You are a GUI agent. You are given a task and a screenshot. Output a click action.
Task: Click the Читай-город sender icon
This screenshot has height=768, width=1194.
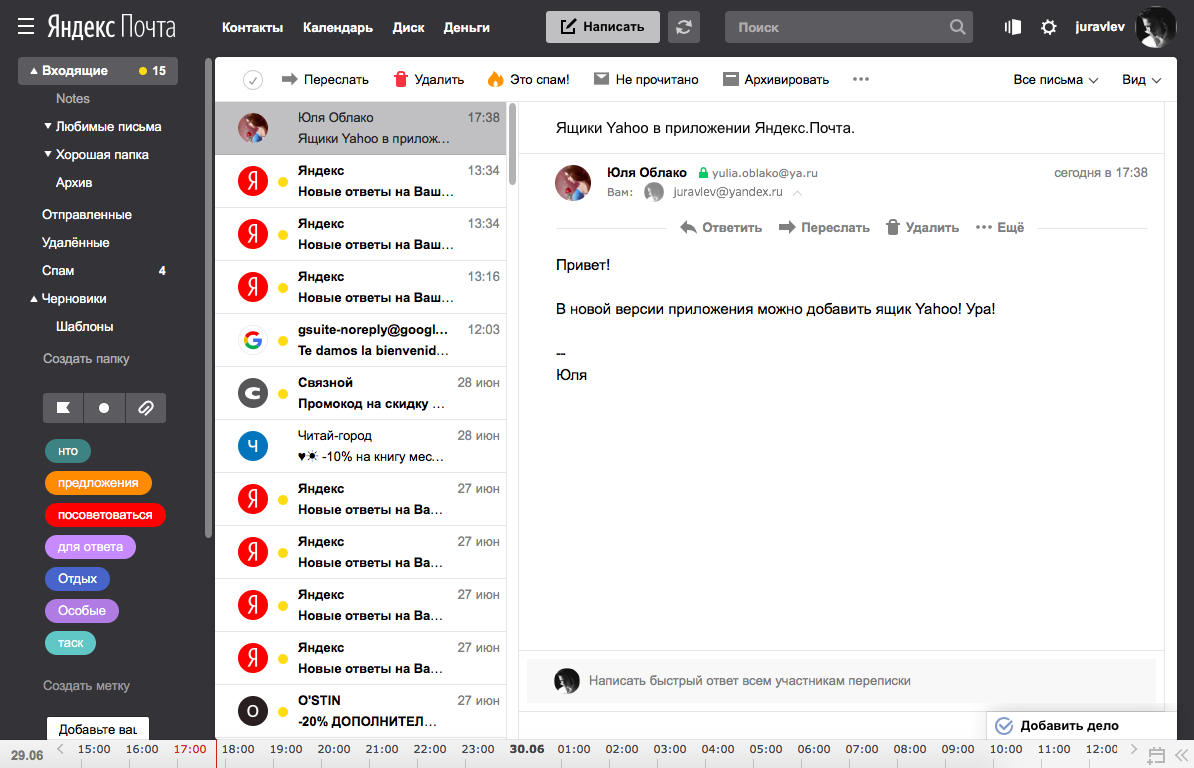(253, 446)
